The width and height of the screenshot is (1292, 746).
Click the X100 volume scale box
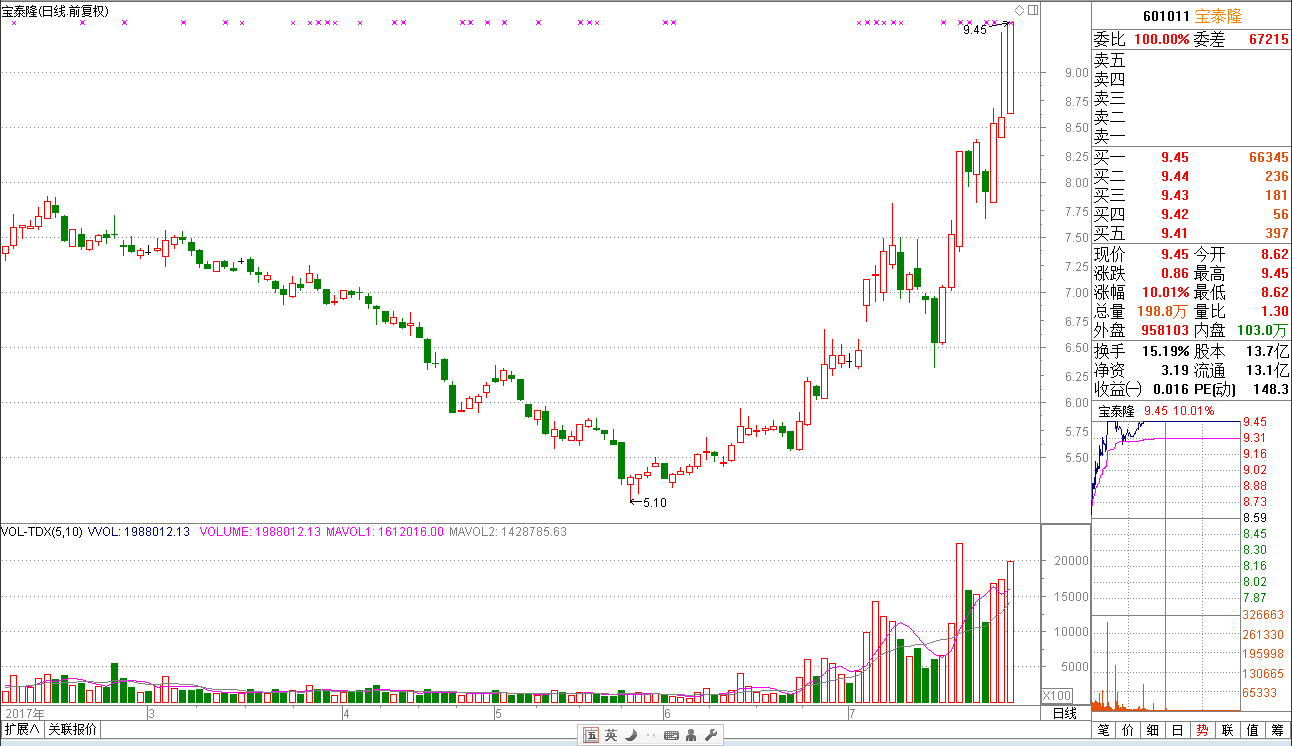tap(1058, 695)
